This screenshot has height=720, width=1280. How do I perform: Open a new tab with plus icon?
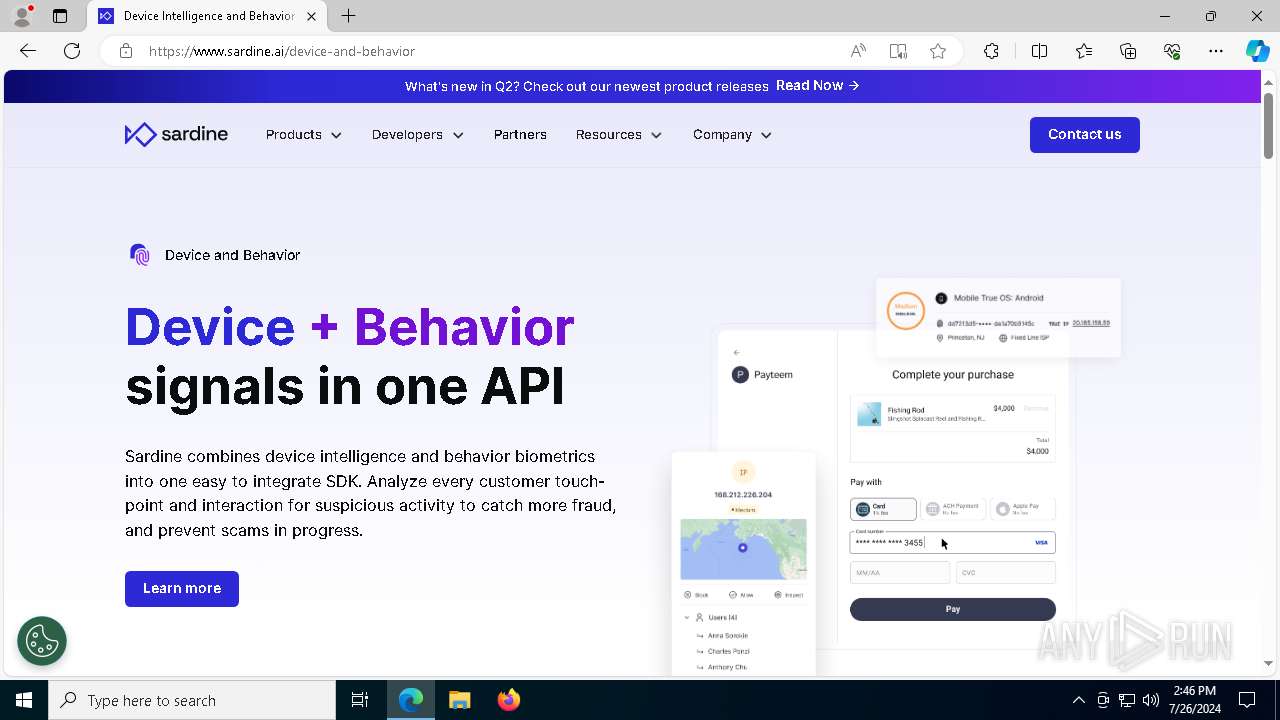pos(348,16)
